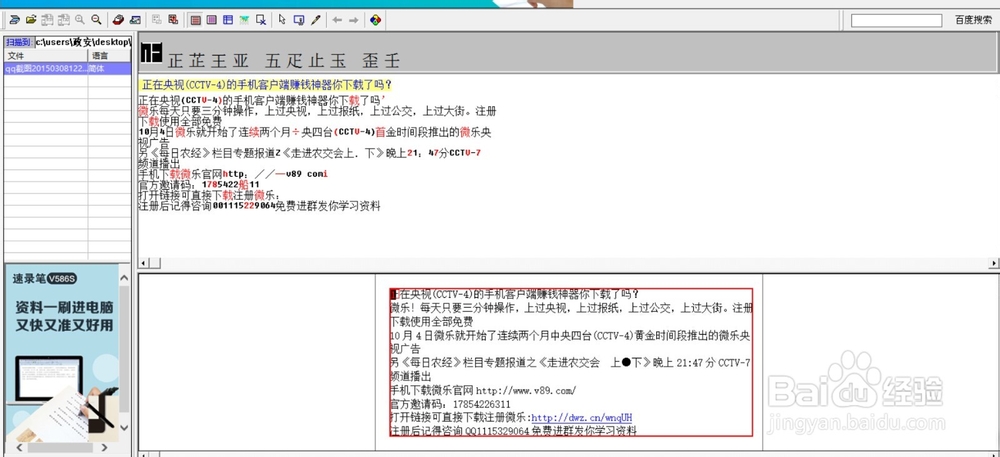The image size is (1000, 457).
Task: Click the delete region icon
Action: pos(261,20)
